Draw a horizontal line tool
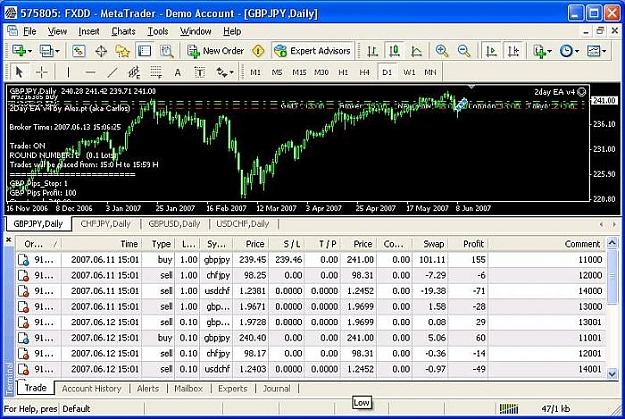Viewport: 625px width, 419px height. coord(90,72)
